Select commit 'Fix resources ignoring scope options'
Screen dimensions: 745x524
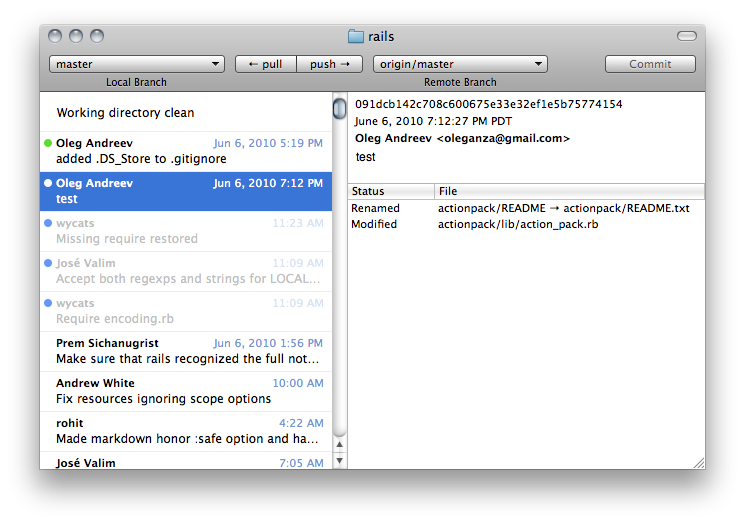[186, 391]
